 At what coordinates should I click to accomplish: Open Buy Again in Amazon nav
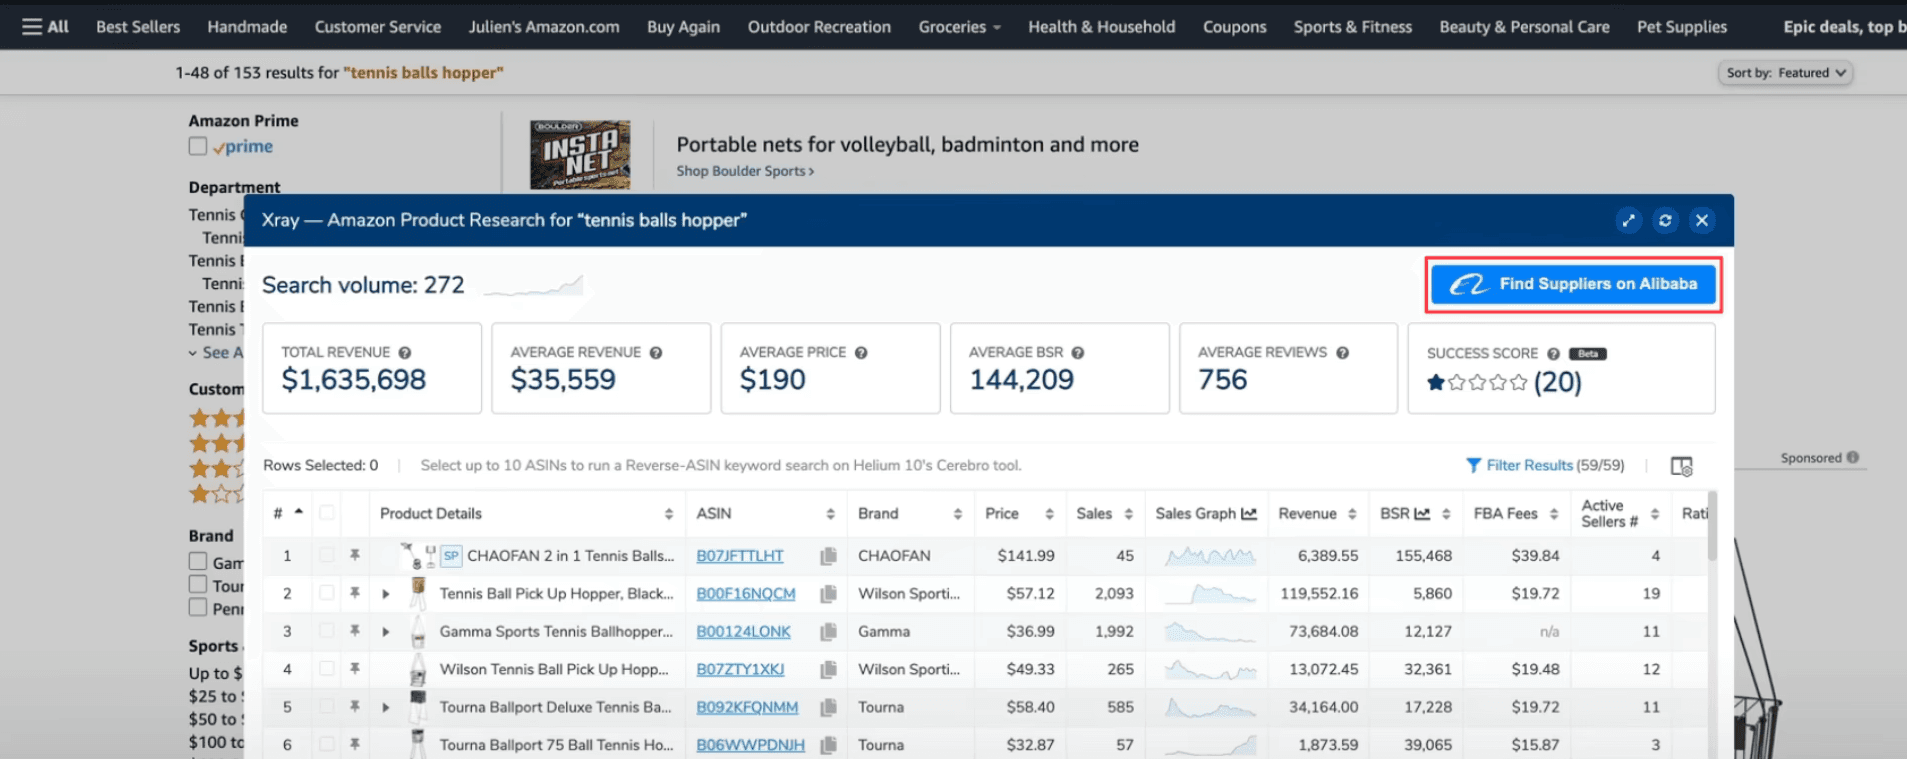click(x=683, y=27)
